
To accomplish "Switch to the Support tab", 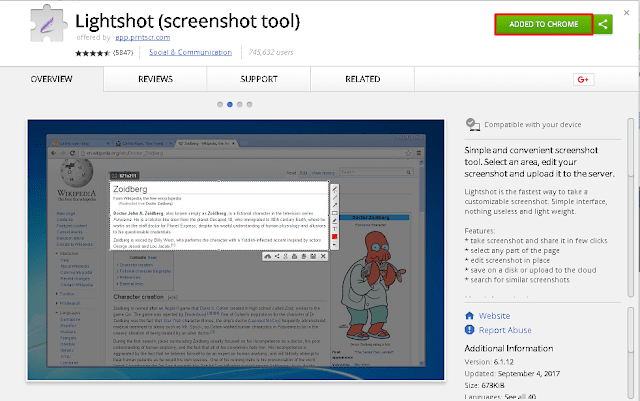I will [259, 79].
